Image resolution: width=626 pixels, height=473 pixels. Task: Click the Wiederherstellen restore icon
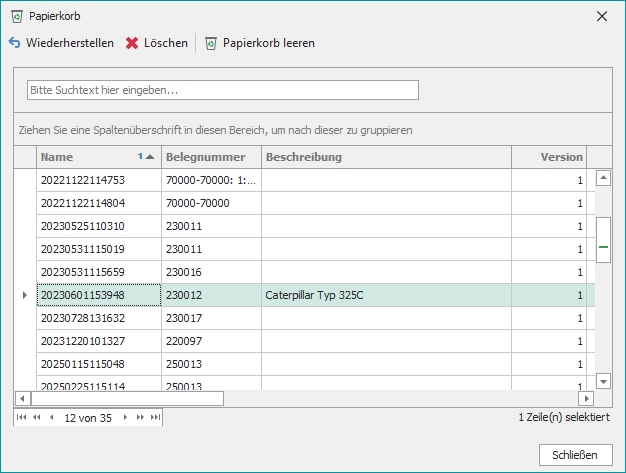[15, 43]
